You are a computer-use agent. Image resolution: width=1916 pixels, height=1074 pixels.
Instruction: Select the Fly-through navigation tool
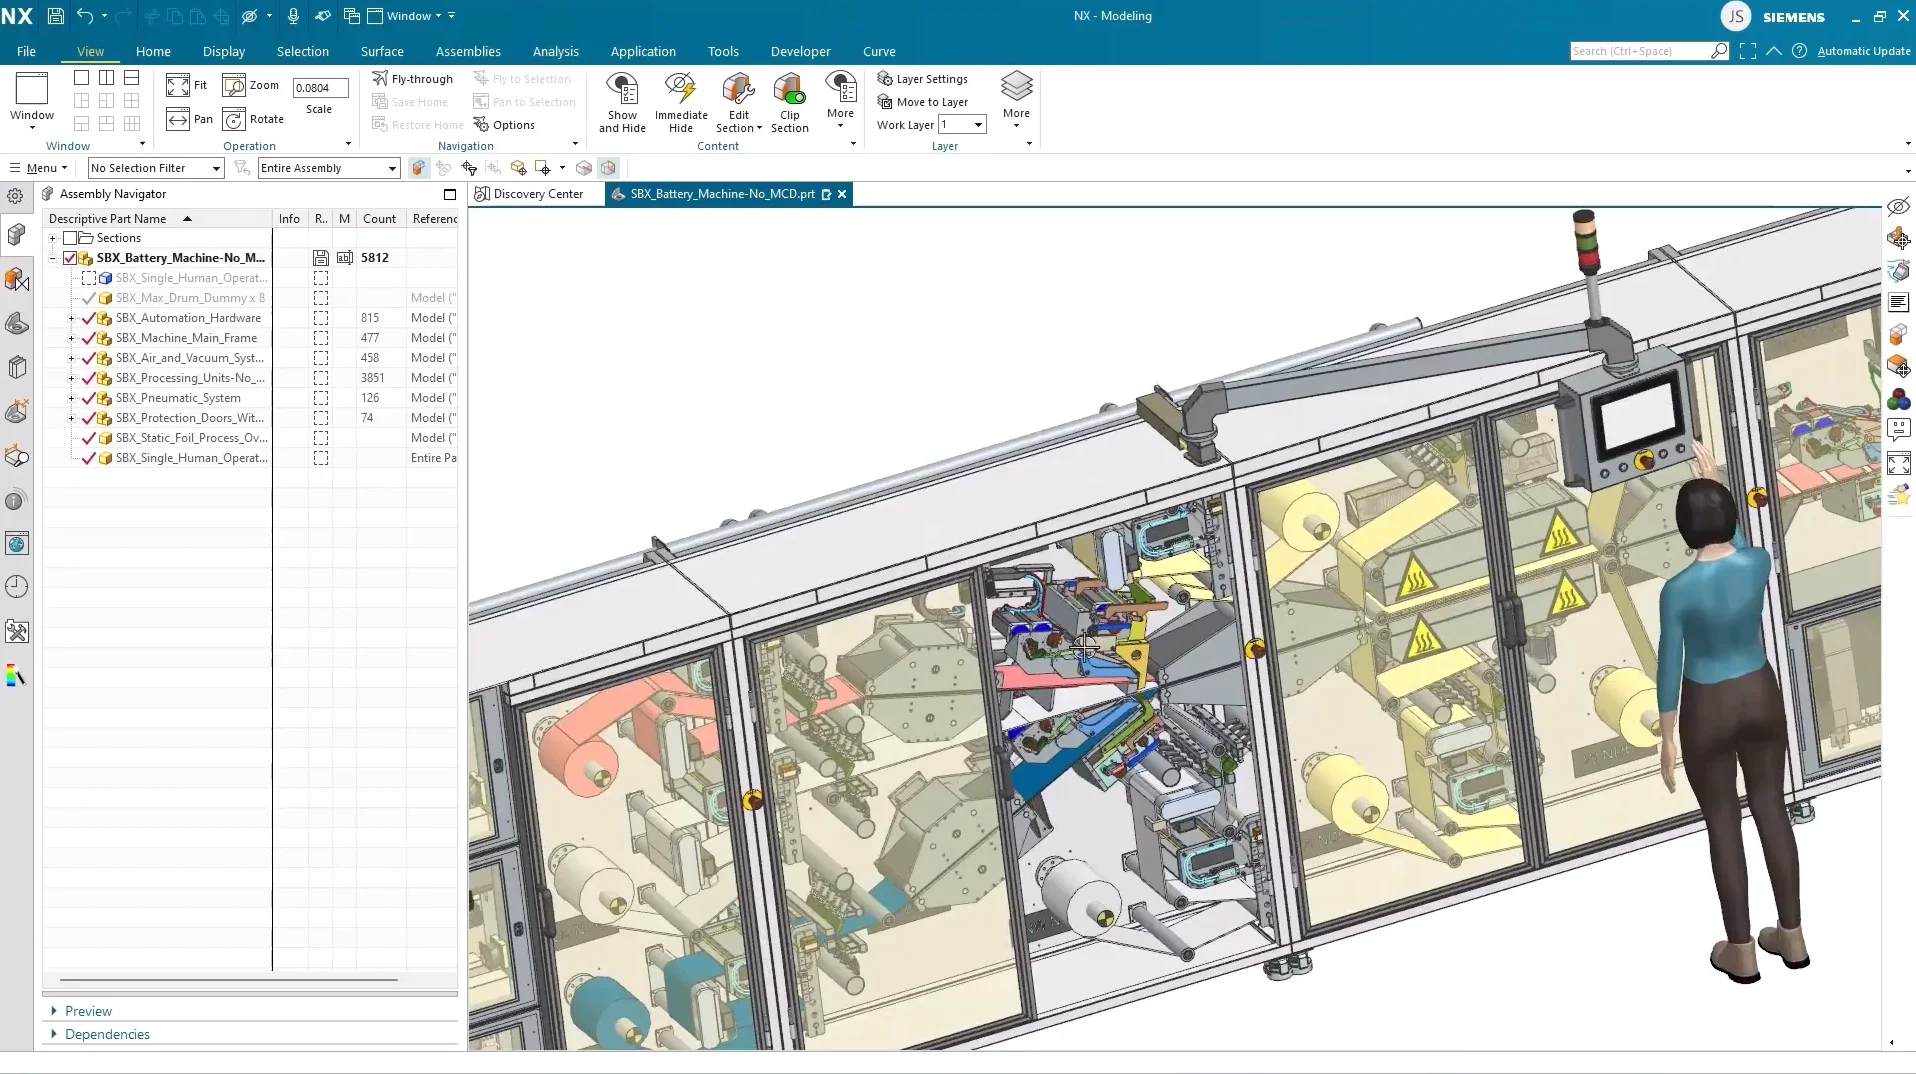(x=414, y=78)
